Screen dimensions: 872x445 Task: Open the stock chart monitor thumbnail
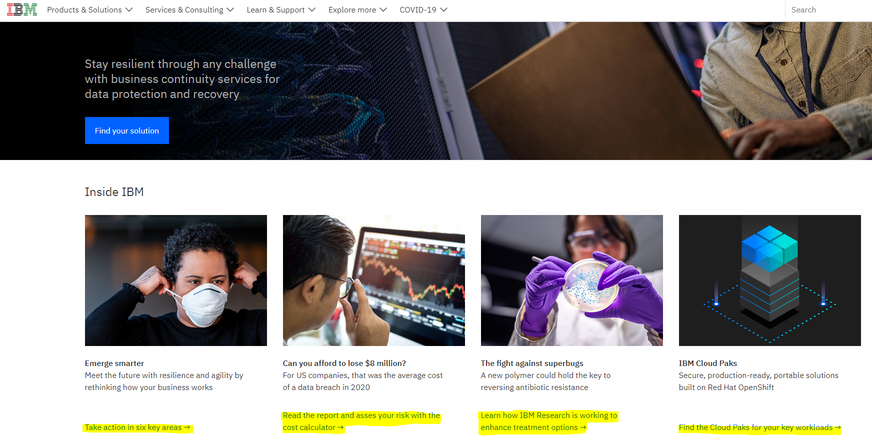374,280
